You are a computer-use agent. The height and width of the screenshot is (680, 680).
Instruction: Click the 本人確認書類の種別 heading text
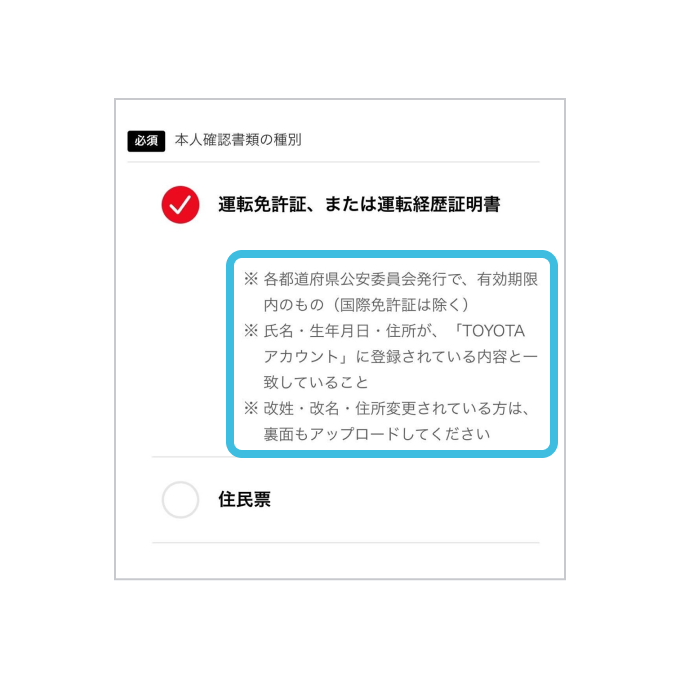click(238, 140)
